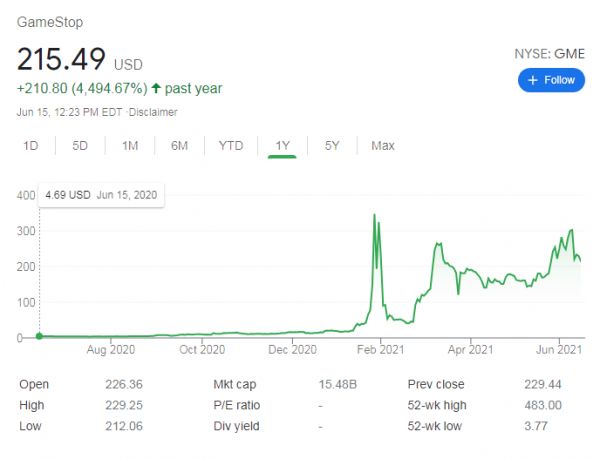Display the Max time range
The height and width of the screenshot is (459, 600).
pyautogui.click(x=382, y=146)
